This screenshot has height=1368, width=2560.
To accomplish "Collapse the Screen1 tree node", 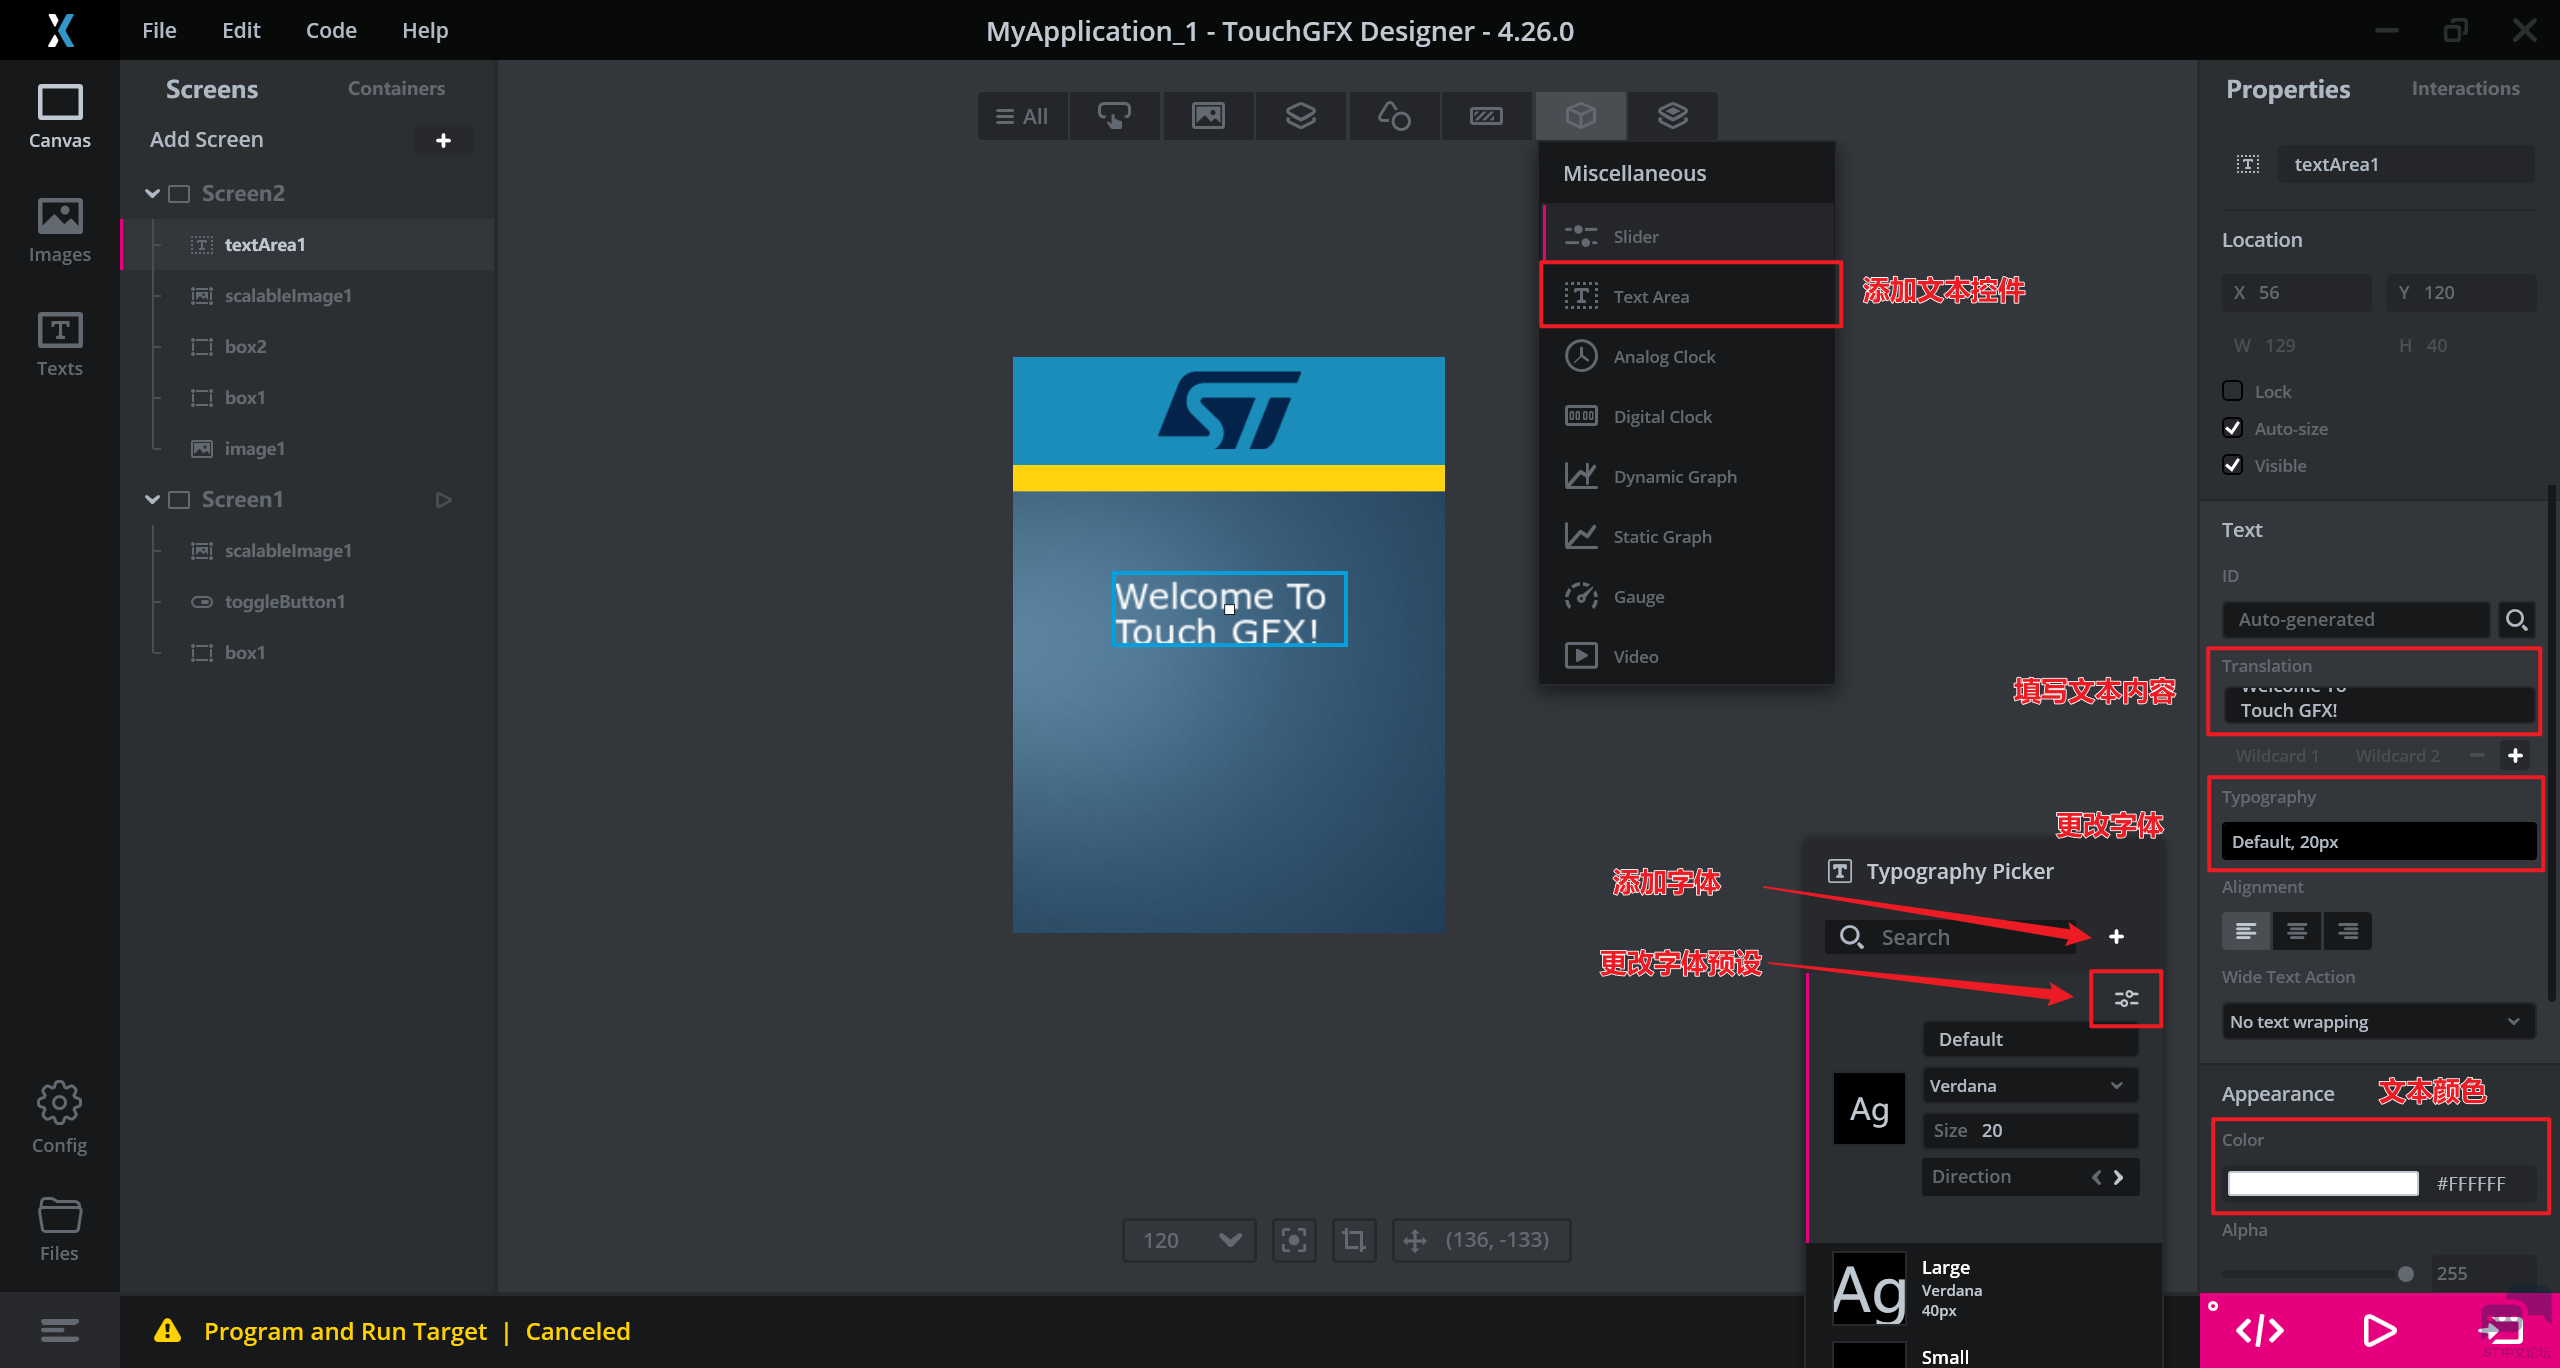I will pyautogui.click(x=152, y=499).
